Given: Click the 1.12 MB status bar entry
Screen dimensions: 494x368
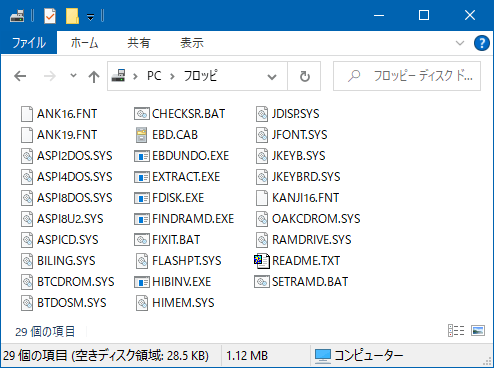Looking at the screenshot, I should point(247,356).
